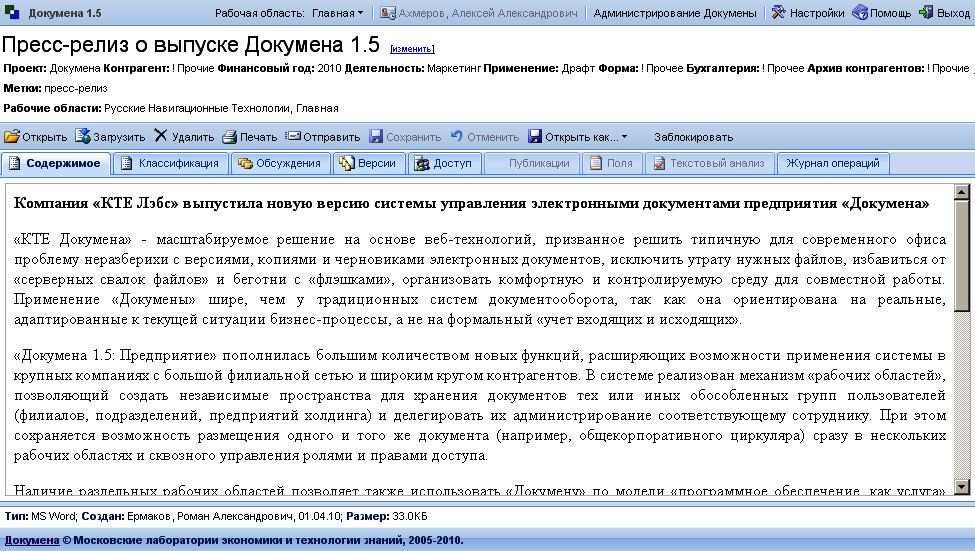Viewport: 975px width, 551px height.
Task: Click the Отменить toolbar label
Action: [493, 137]
